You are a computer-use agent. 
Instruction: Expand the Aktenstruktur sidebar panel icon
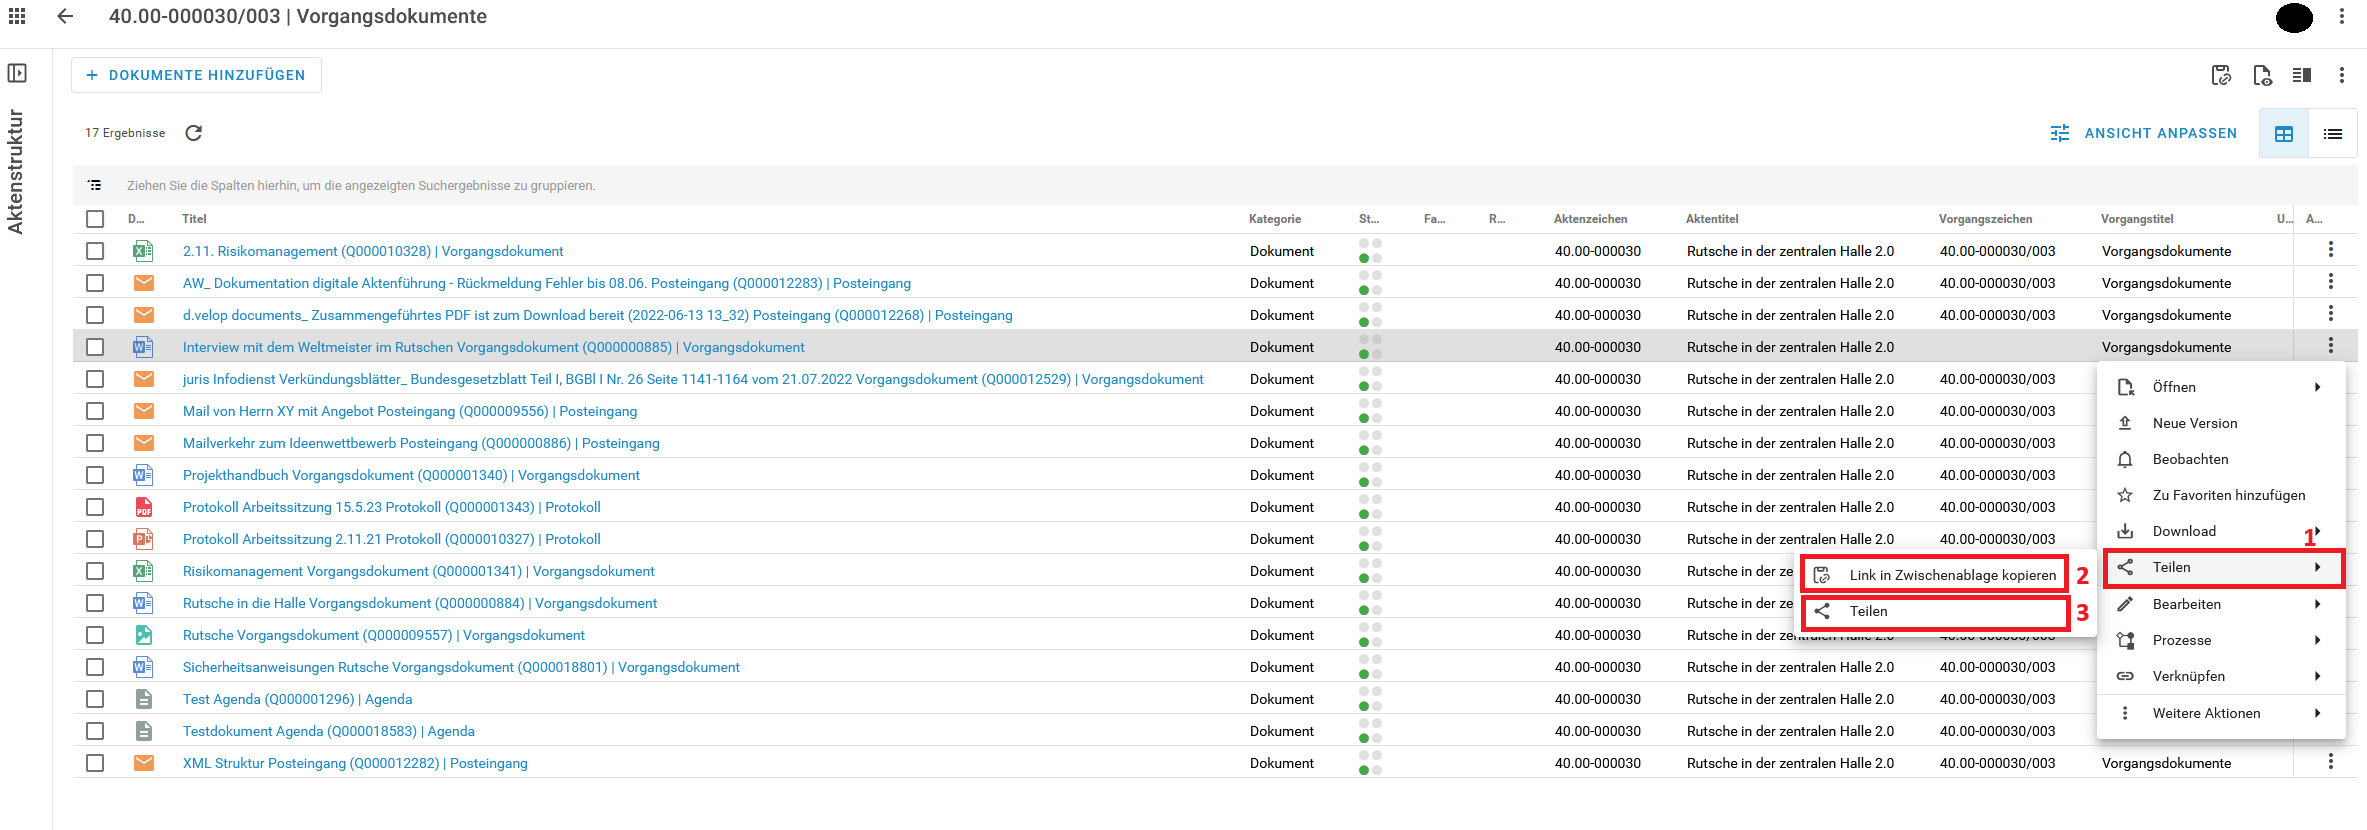click(17, 73)
